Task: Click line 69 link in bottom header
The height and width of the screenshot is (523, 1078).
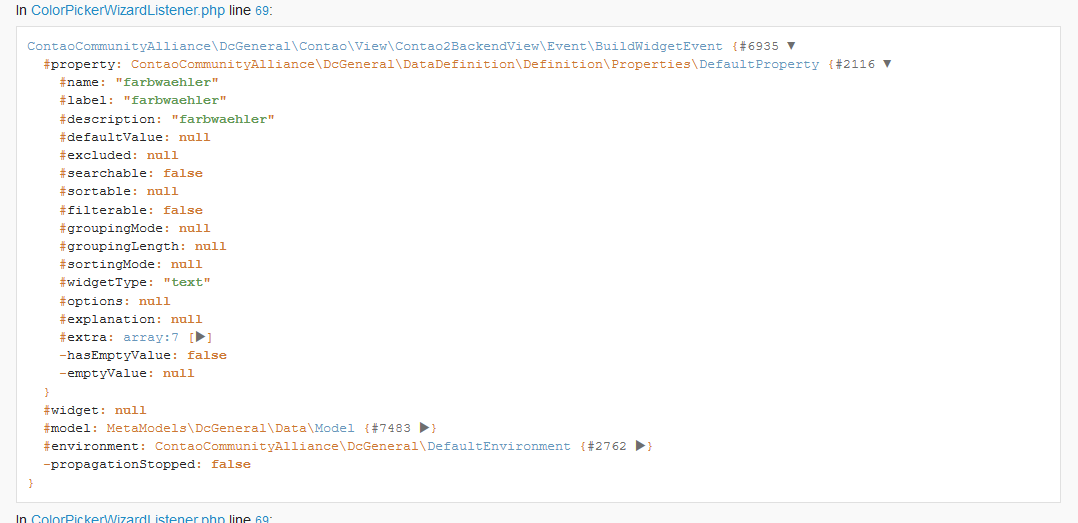Action: 262,519
